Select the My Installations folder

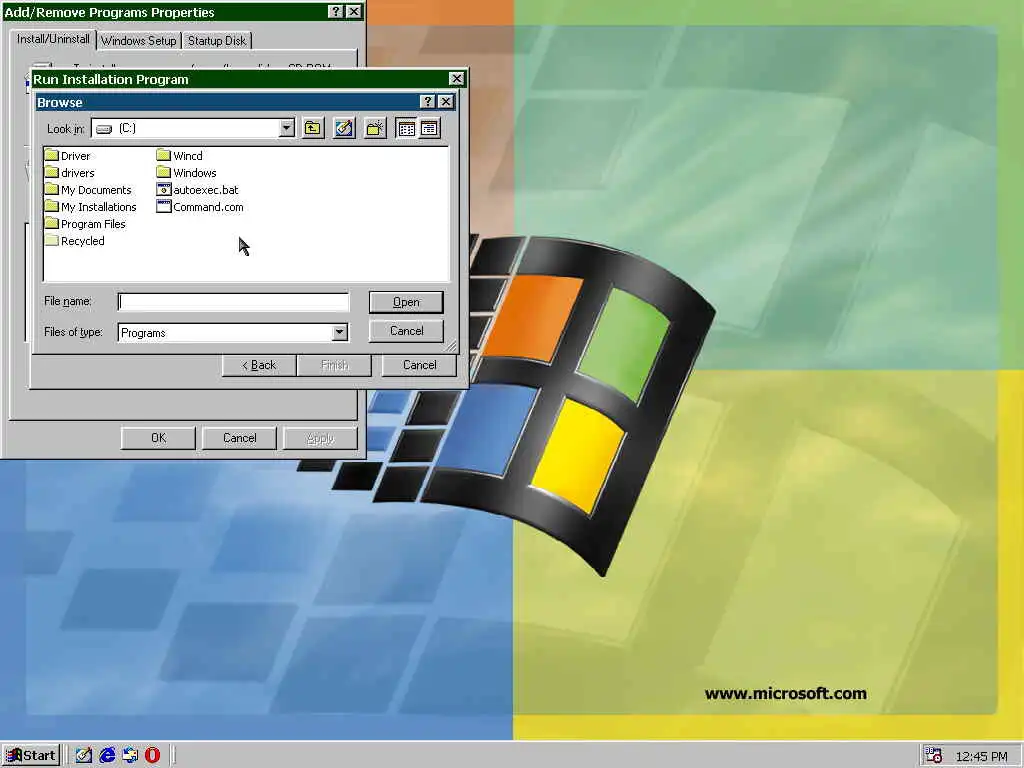pos(91,206)
